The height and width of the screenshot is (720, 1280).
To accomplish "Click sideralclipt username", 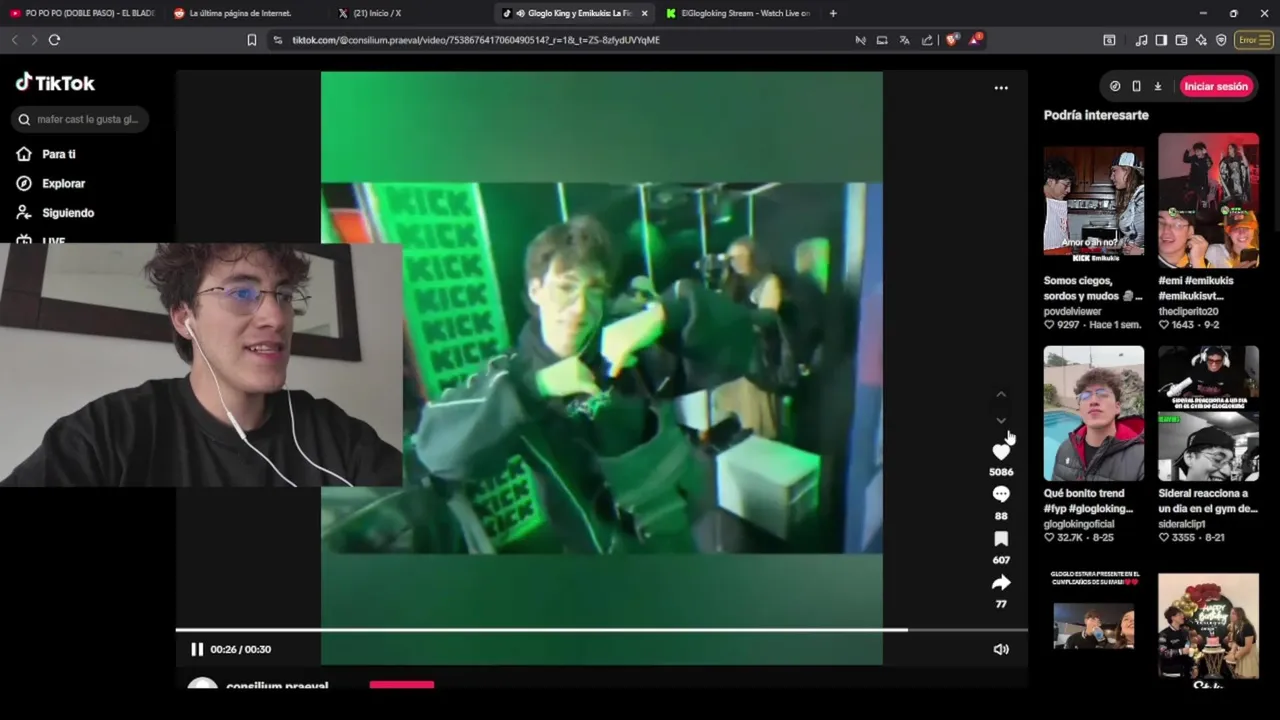I will tap(1182, 523).
